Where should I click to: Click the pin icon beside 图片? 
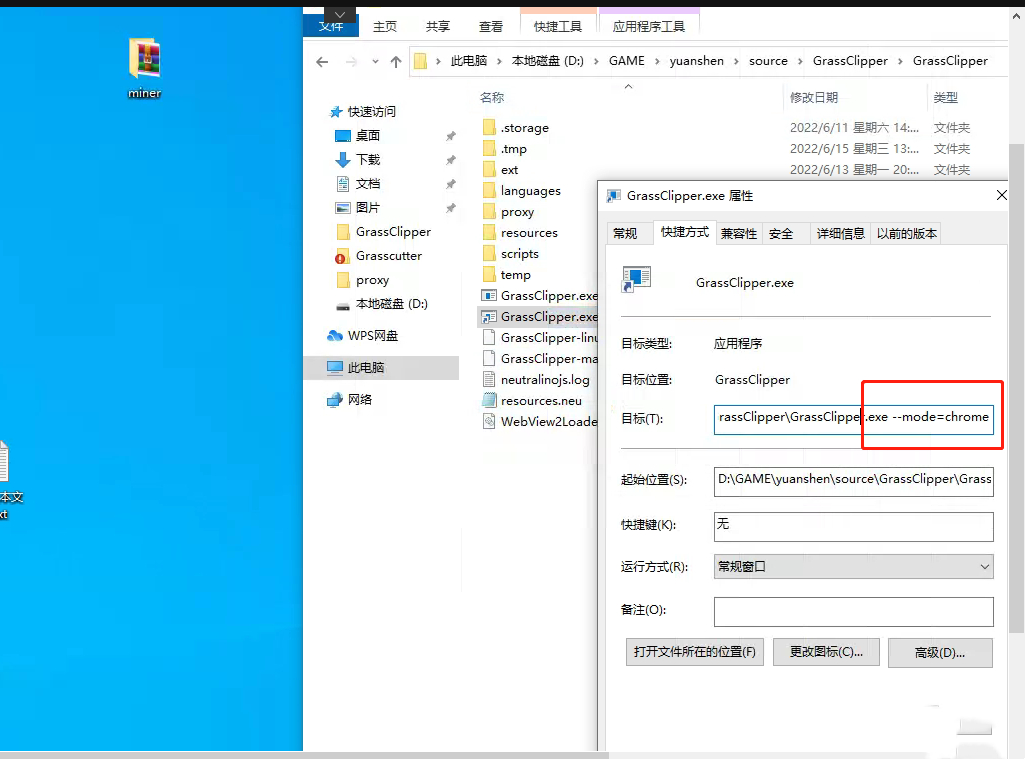[x=450, y=209]
